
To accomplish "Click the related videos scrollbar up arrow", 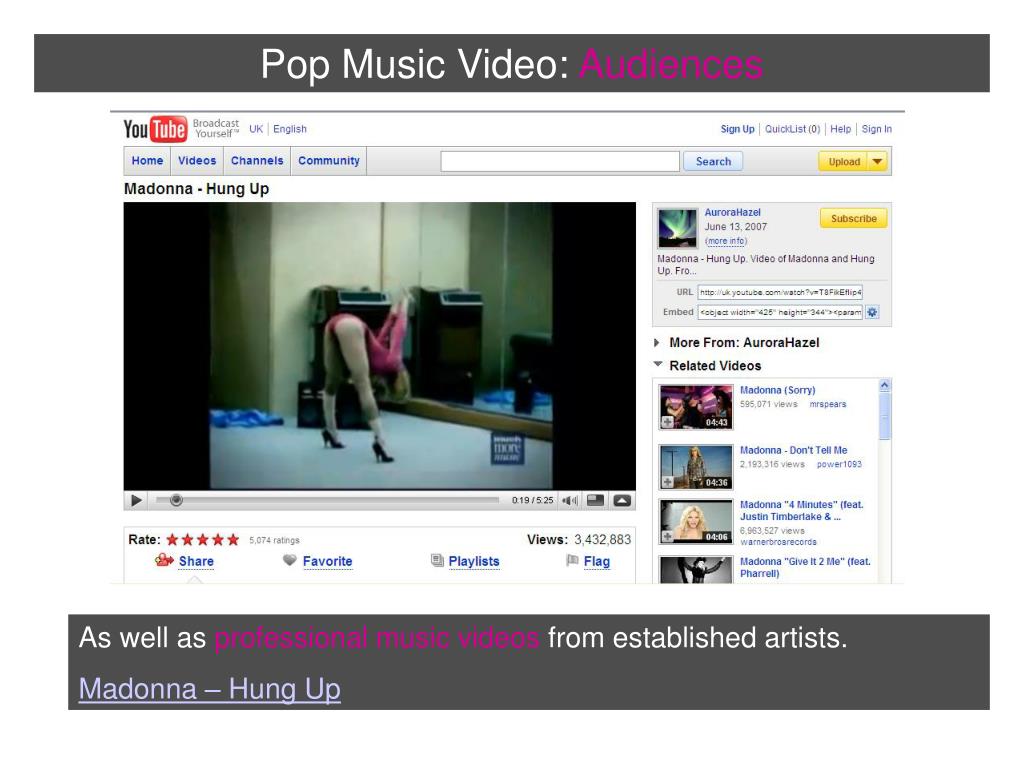I will 884,385.
